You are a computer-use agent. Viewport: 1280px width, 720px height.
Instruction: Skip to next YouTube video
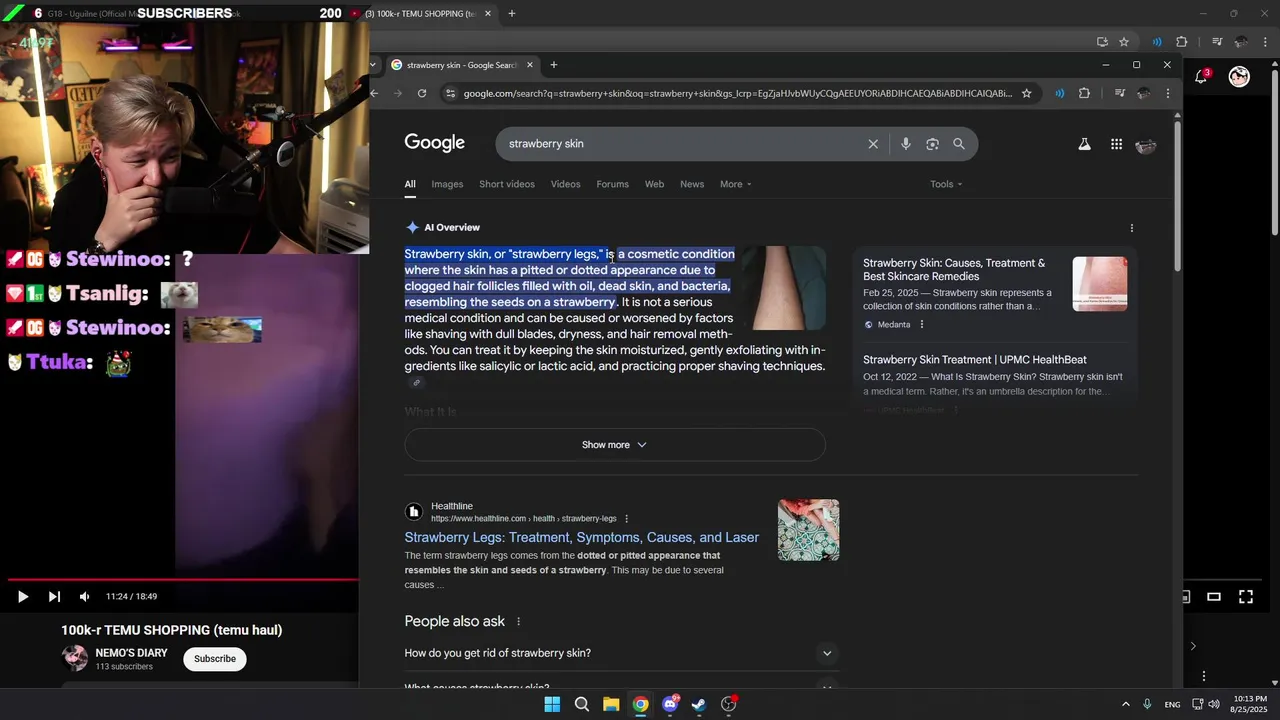tap(54, 597)
